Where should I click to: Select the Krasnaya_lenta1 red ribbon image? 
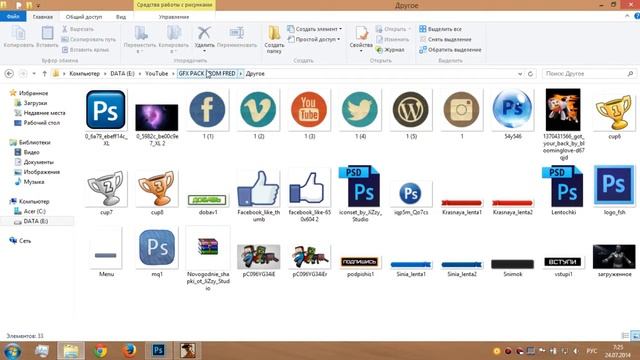coord(462,204)
